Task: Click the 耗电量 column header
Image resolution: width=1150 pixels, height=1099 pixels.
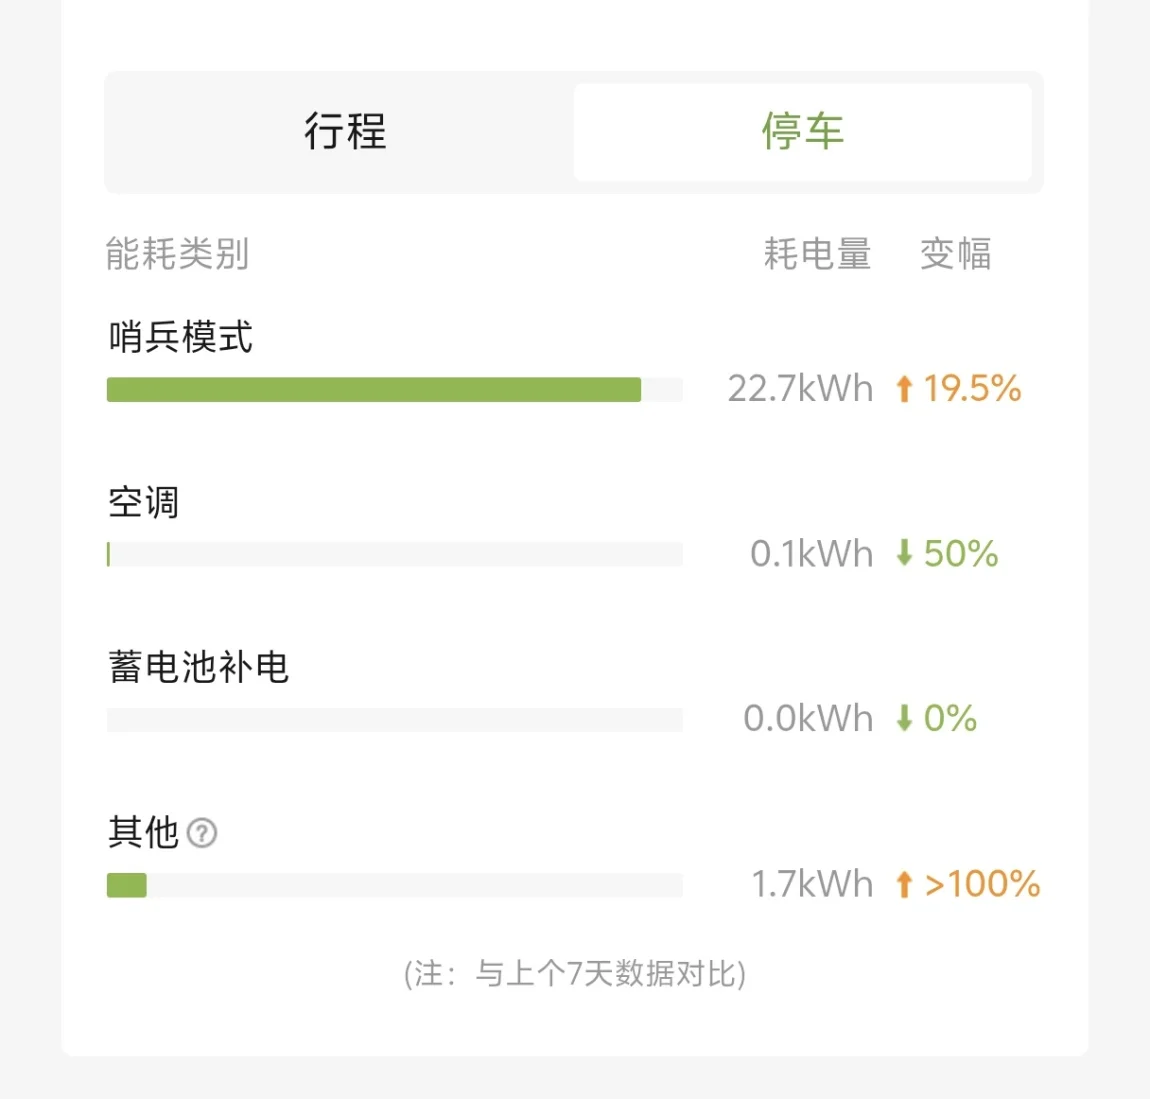Action: [x=817, y=254]
